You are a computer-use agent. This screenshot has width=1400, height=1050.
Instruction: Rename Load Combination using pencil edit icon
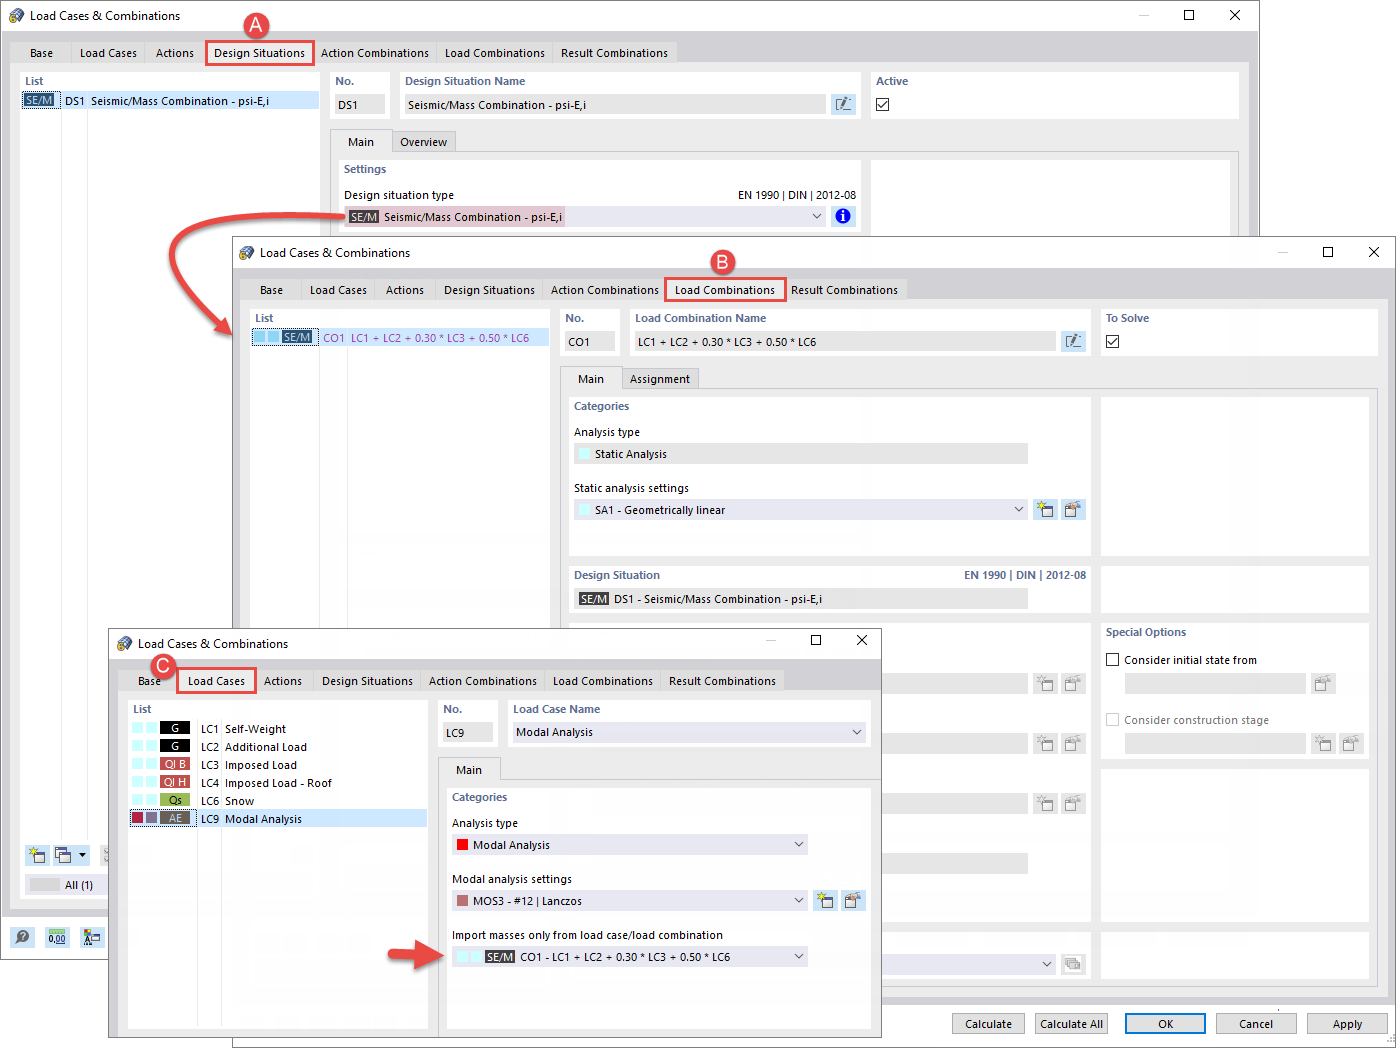1073,341
